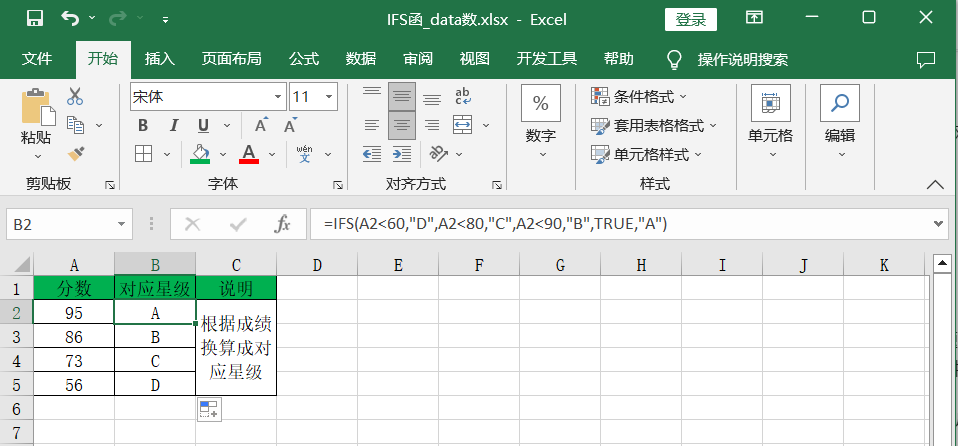Click the wén phonetic guide icon
Viewport: 958px width, 446px height.
point(304,153)
